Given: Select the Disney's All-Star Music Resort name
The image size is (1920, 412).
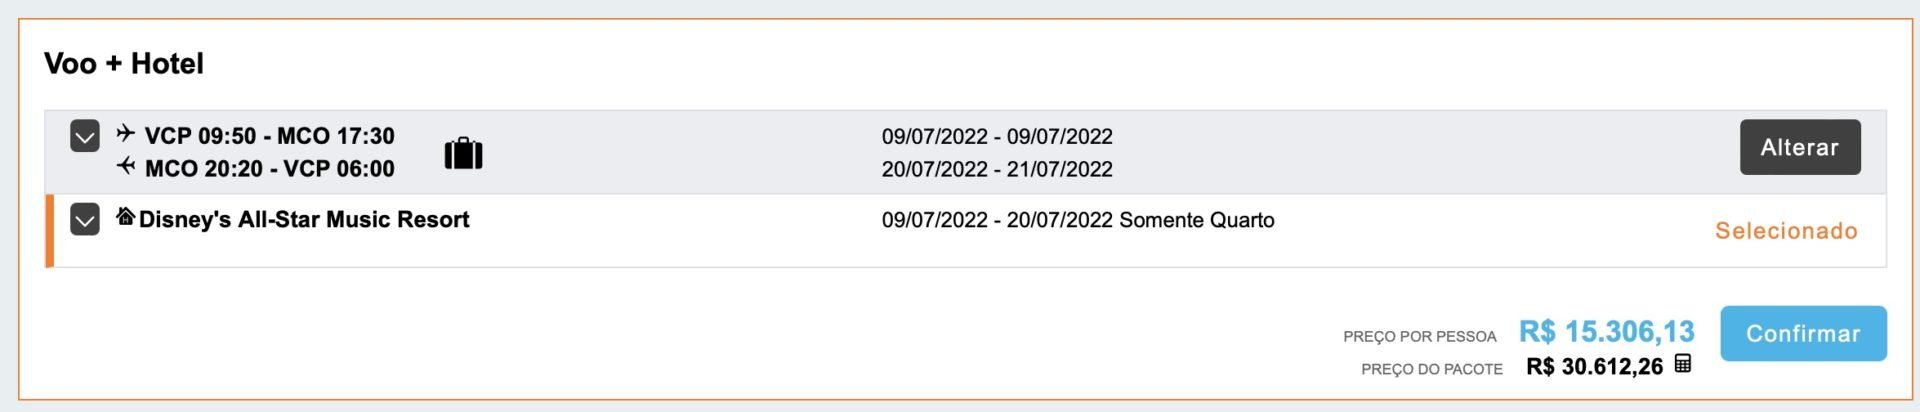Looking at the screenshot, I should click(x=304, y=220).
